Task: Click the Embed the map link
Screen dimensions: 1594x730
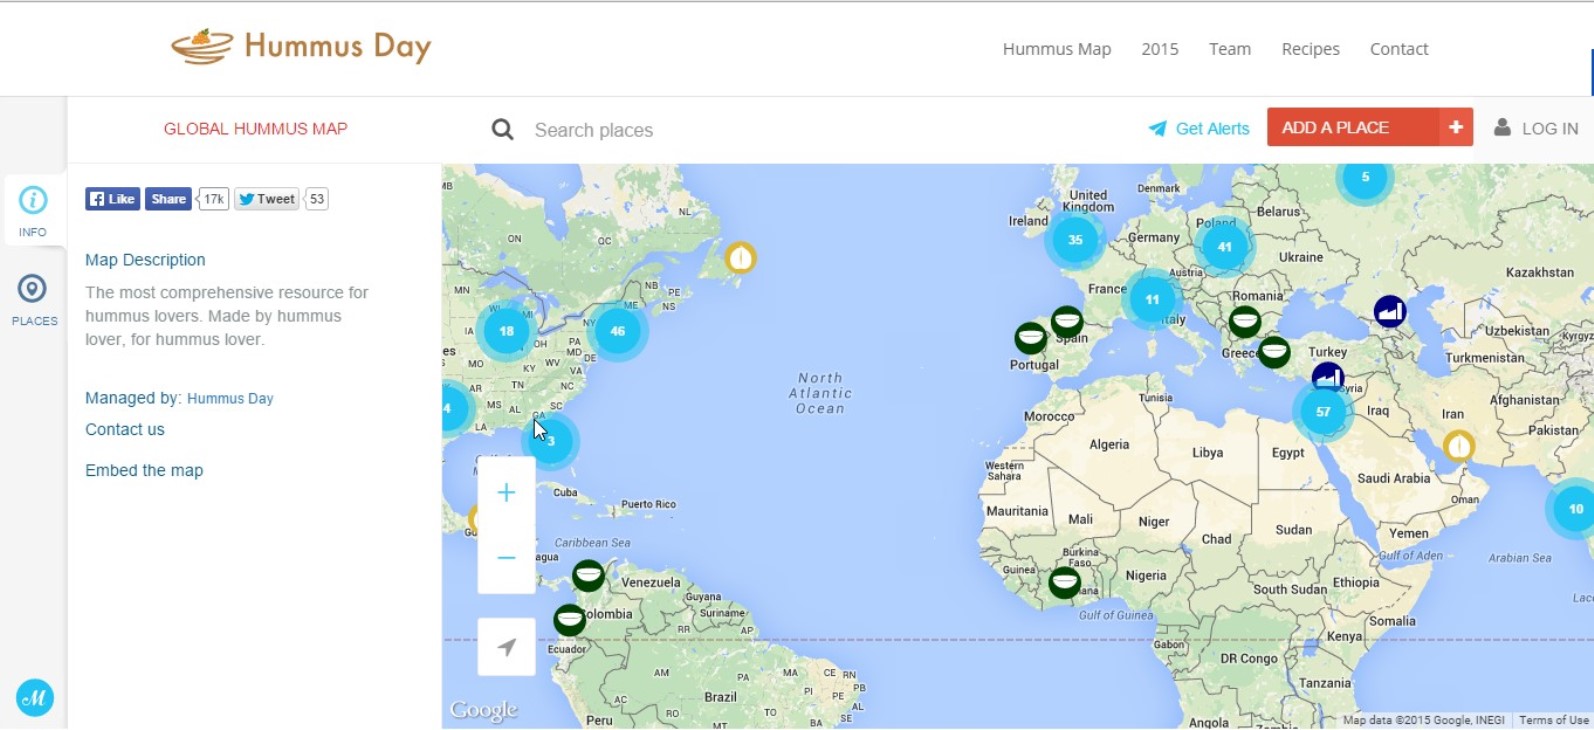Action: [144, 471]
